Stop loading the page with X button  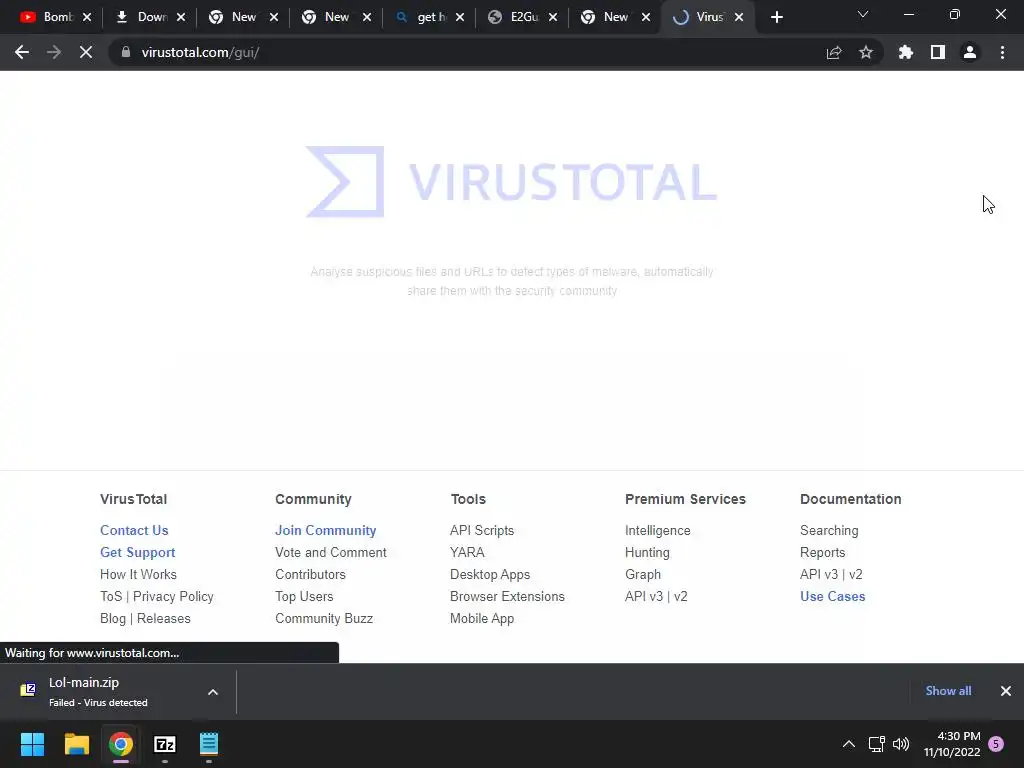click(86, 52)
